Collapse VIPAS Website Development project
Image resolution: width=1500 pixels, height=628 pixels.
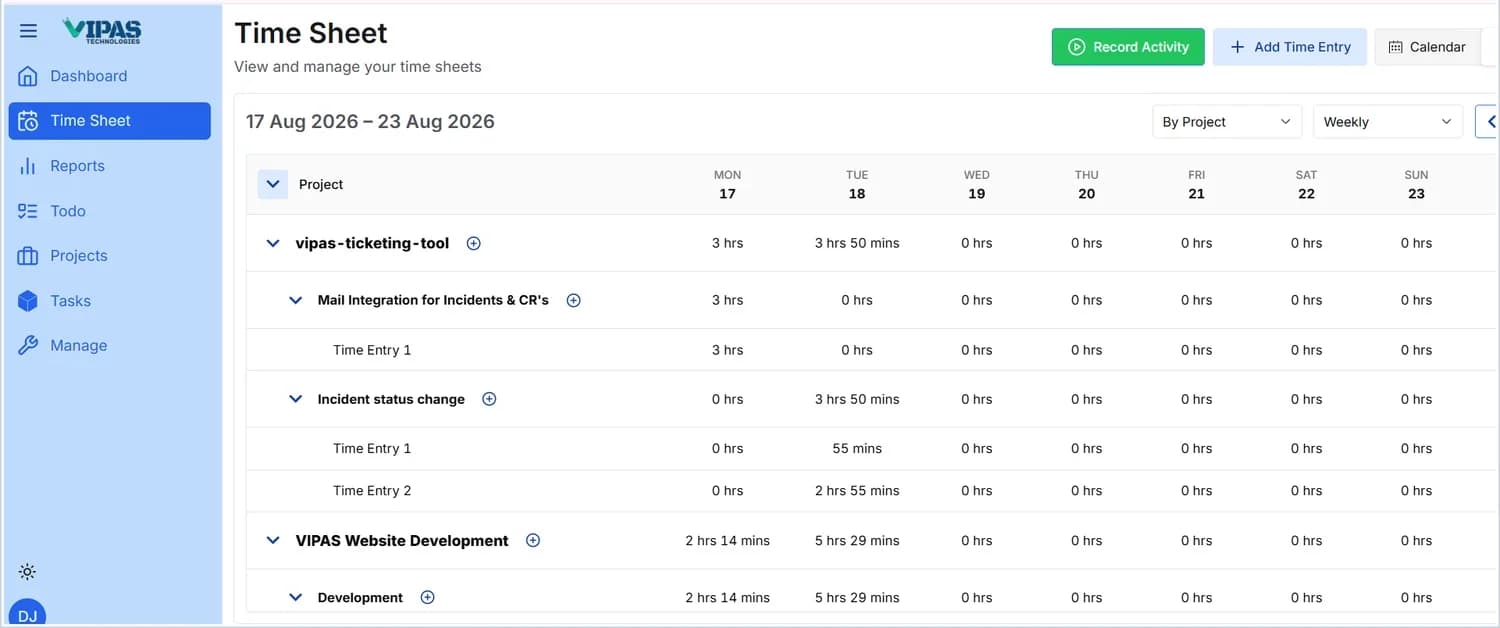(x=273, y=540)
